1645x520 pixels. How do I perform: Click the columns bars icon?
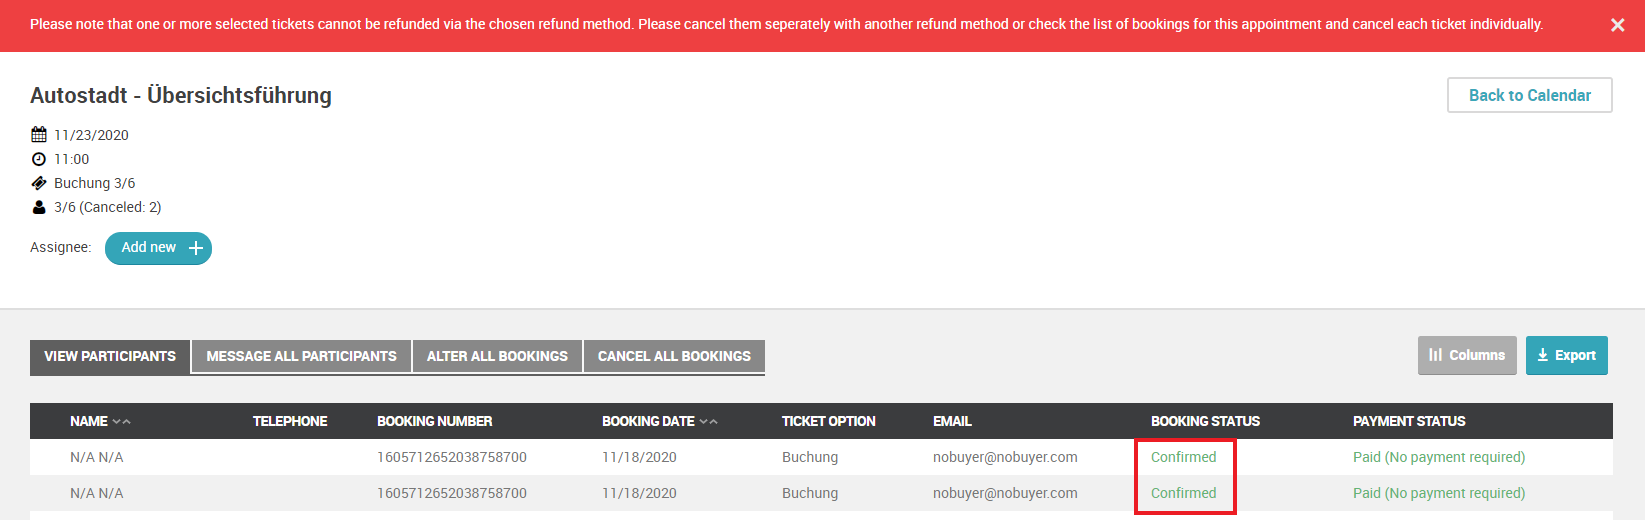[x=1436, y=355]
